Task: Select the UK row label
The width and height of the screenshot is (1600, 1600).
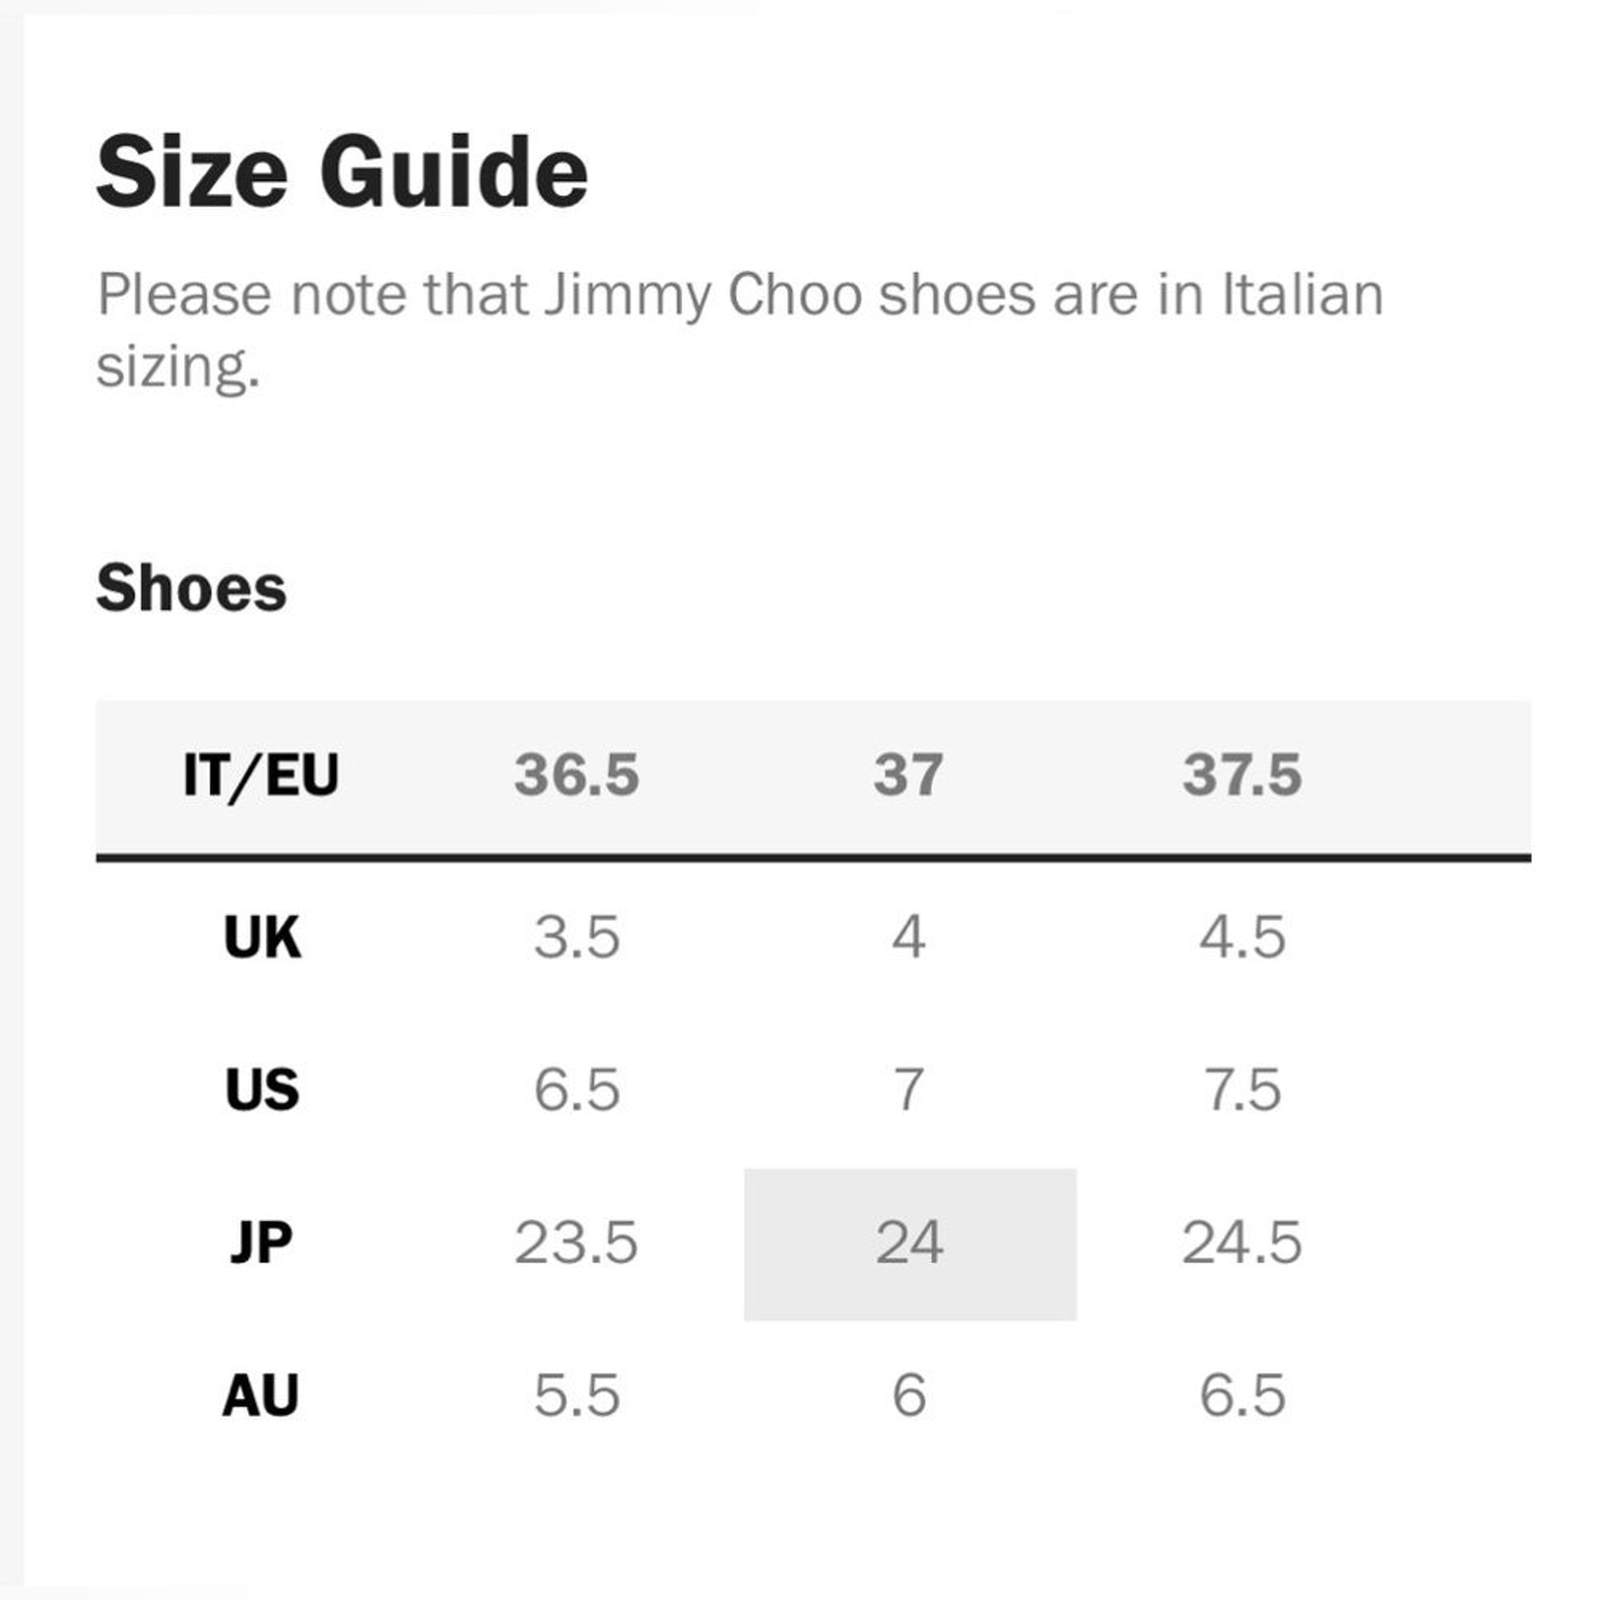Action: (262, 938)
